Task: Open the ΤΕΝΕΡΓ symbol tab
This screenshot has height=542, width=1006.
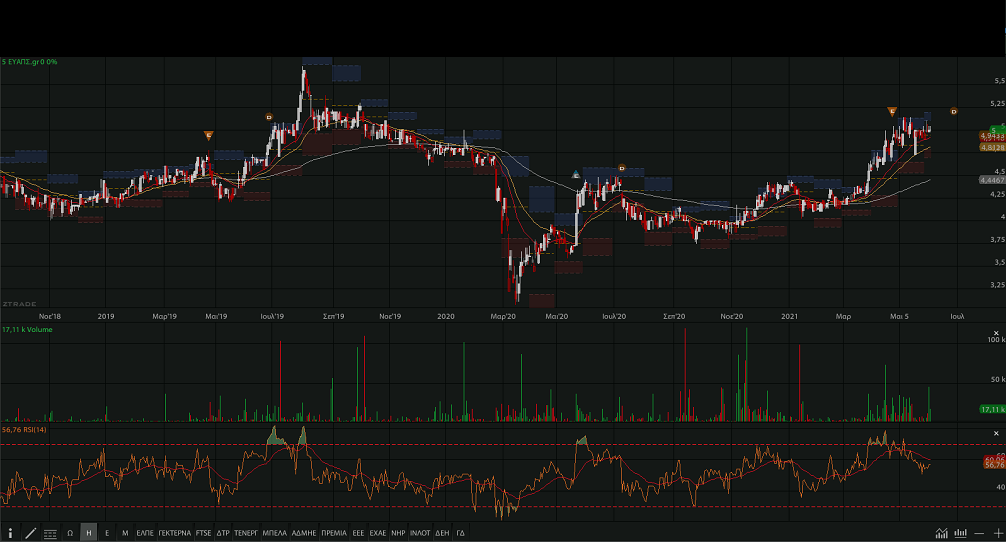Action: (246, 533)
